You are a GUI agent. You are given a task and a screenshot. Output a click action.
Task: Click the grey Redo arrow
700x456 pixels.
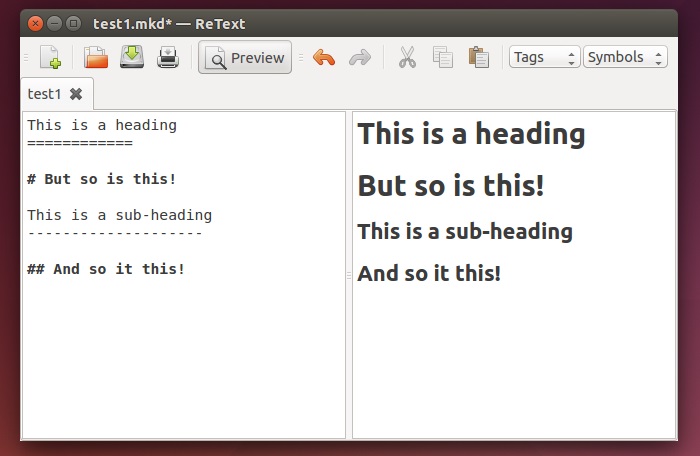tap(360, 58)
